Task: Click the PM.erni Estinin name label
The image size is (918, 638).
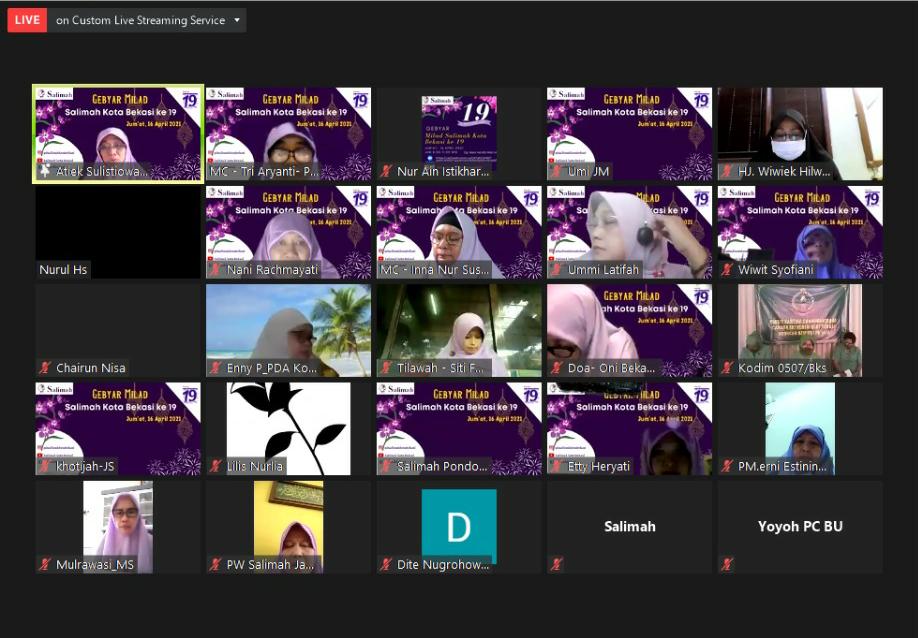Action: point(782,467)
